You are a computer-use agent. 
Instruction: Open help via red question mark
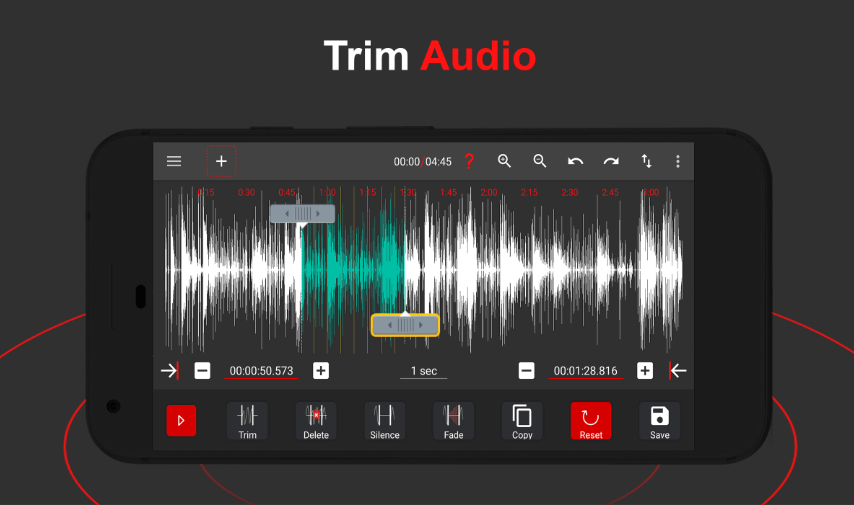469,161
